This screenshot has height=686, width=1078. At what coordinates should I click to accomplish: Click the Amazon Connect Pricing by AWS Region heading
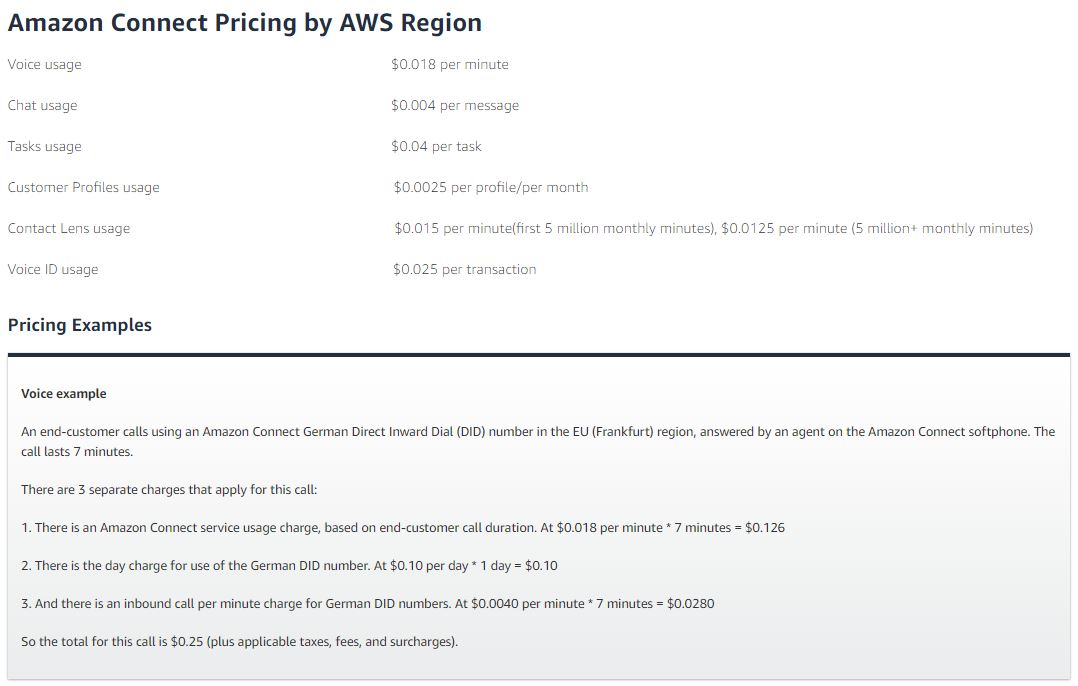(244, 23)
